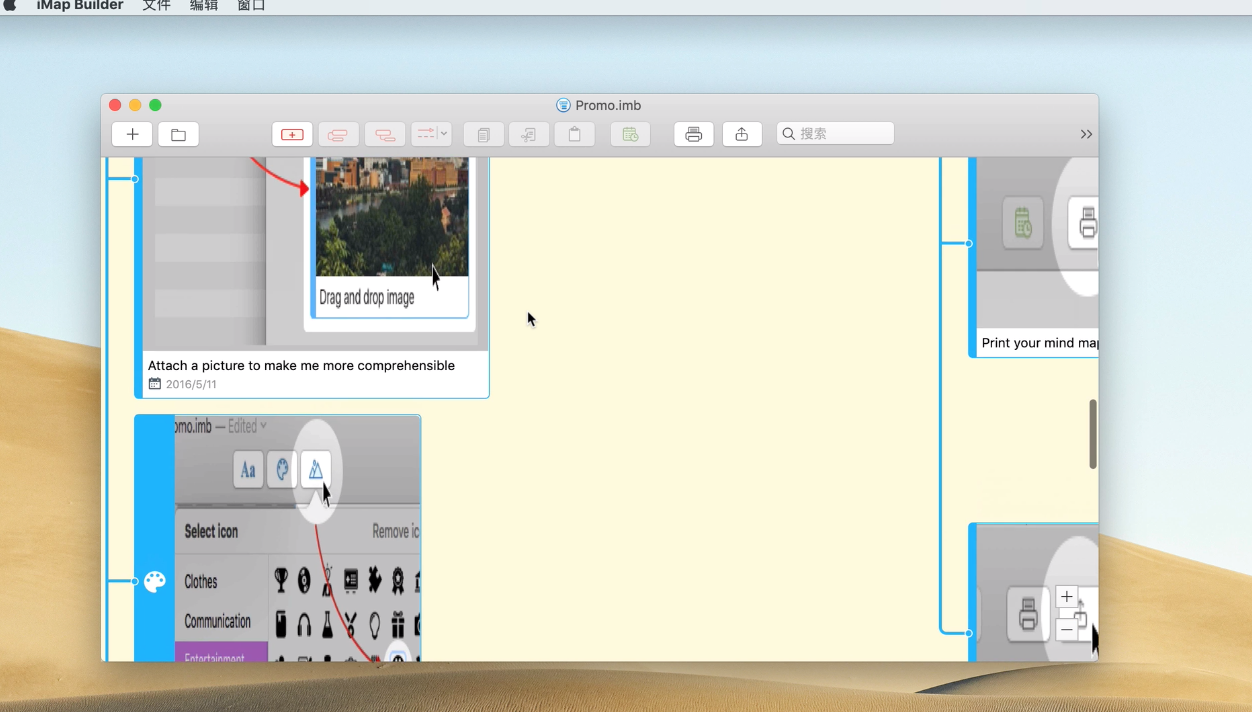Click the green calendar date button

(630, 134)
